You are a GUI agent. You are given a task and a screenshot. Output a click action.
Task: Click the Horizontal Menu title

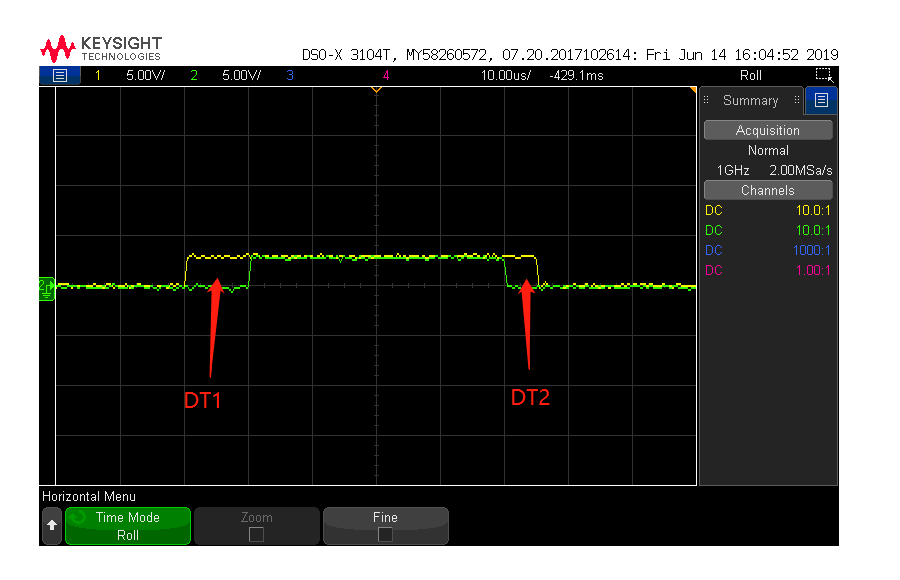coord(89,496)
